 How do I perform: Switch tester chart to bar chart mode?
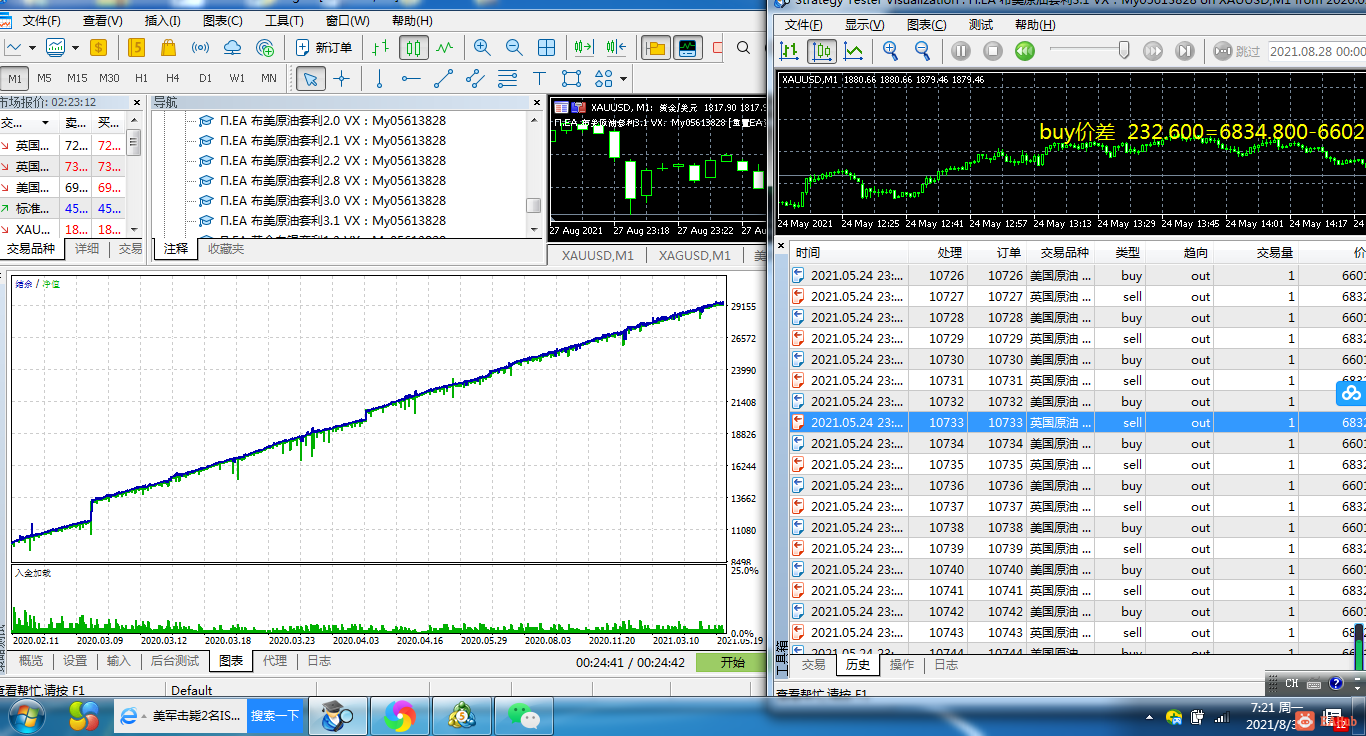pos(790,51)
